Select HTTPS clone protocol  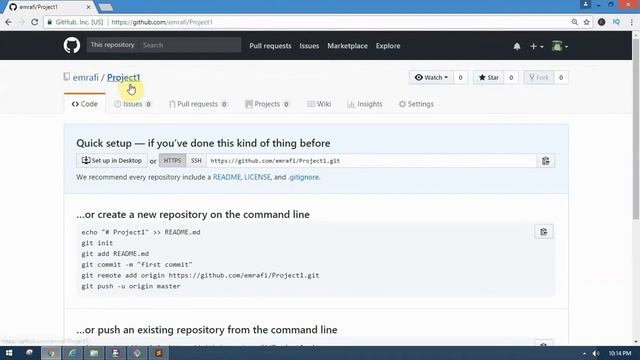pyautogui.click(x=172, y=160)
